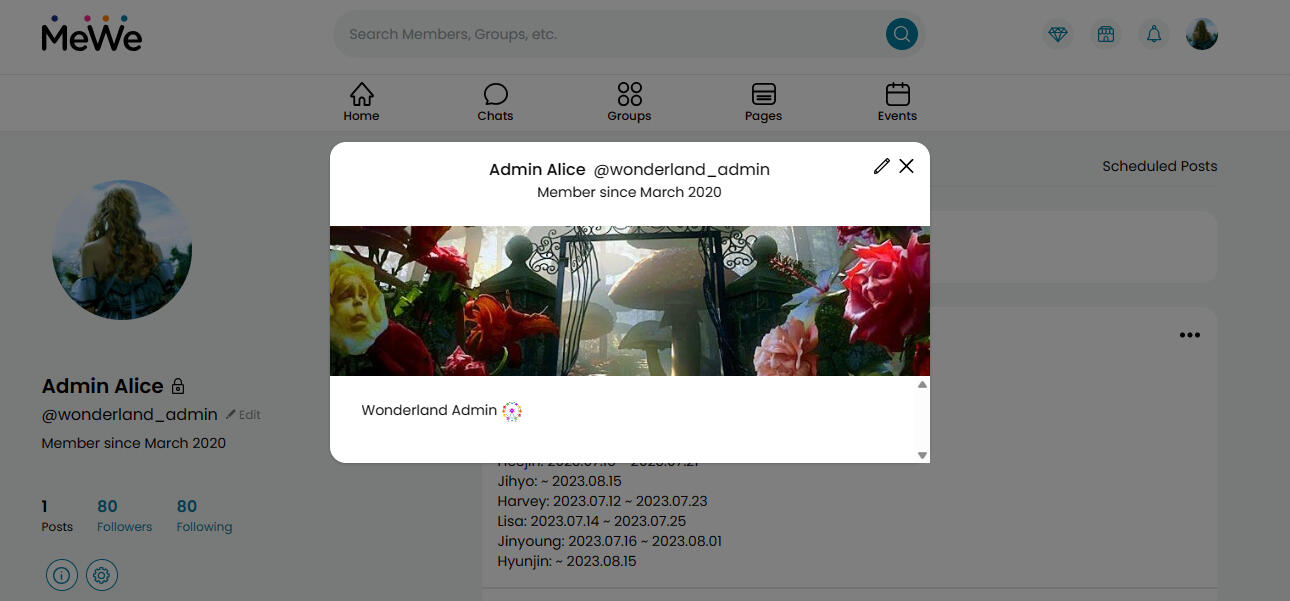Focus the Search Members, Groups field
The image size is (1290, 601).
[600, 34]
